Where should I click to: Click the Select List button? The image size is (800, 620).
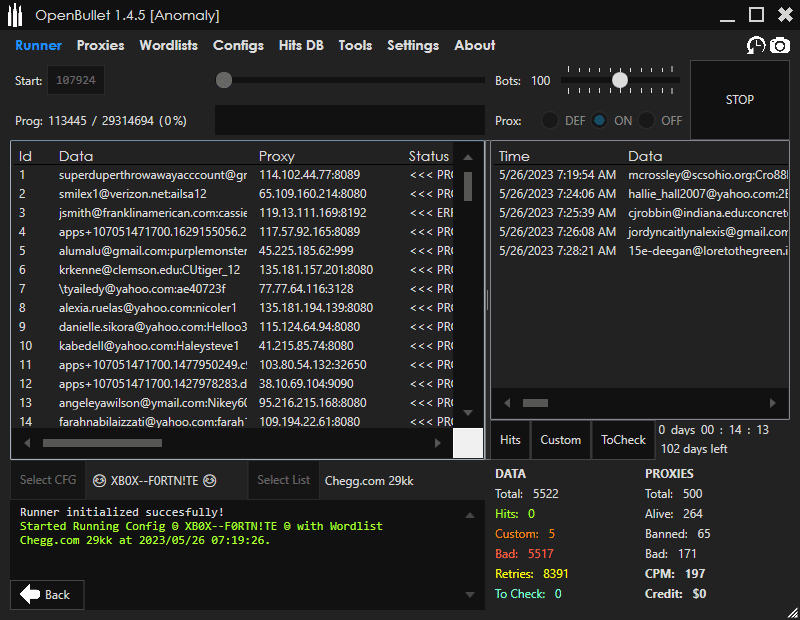pos(283,480)
